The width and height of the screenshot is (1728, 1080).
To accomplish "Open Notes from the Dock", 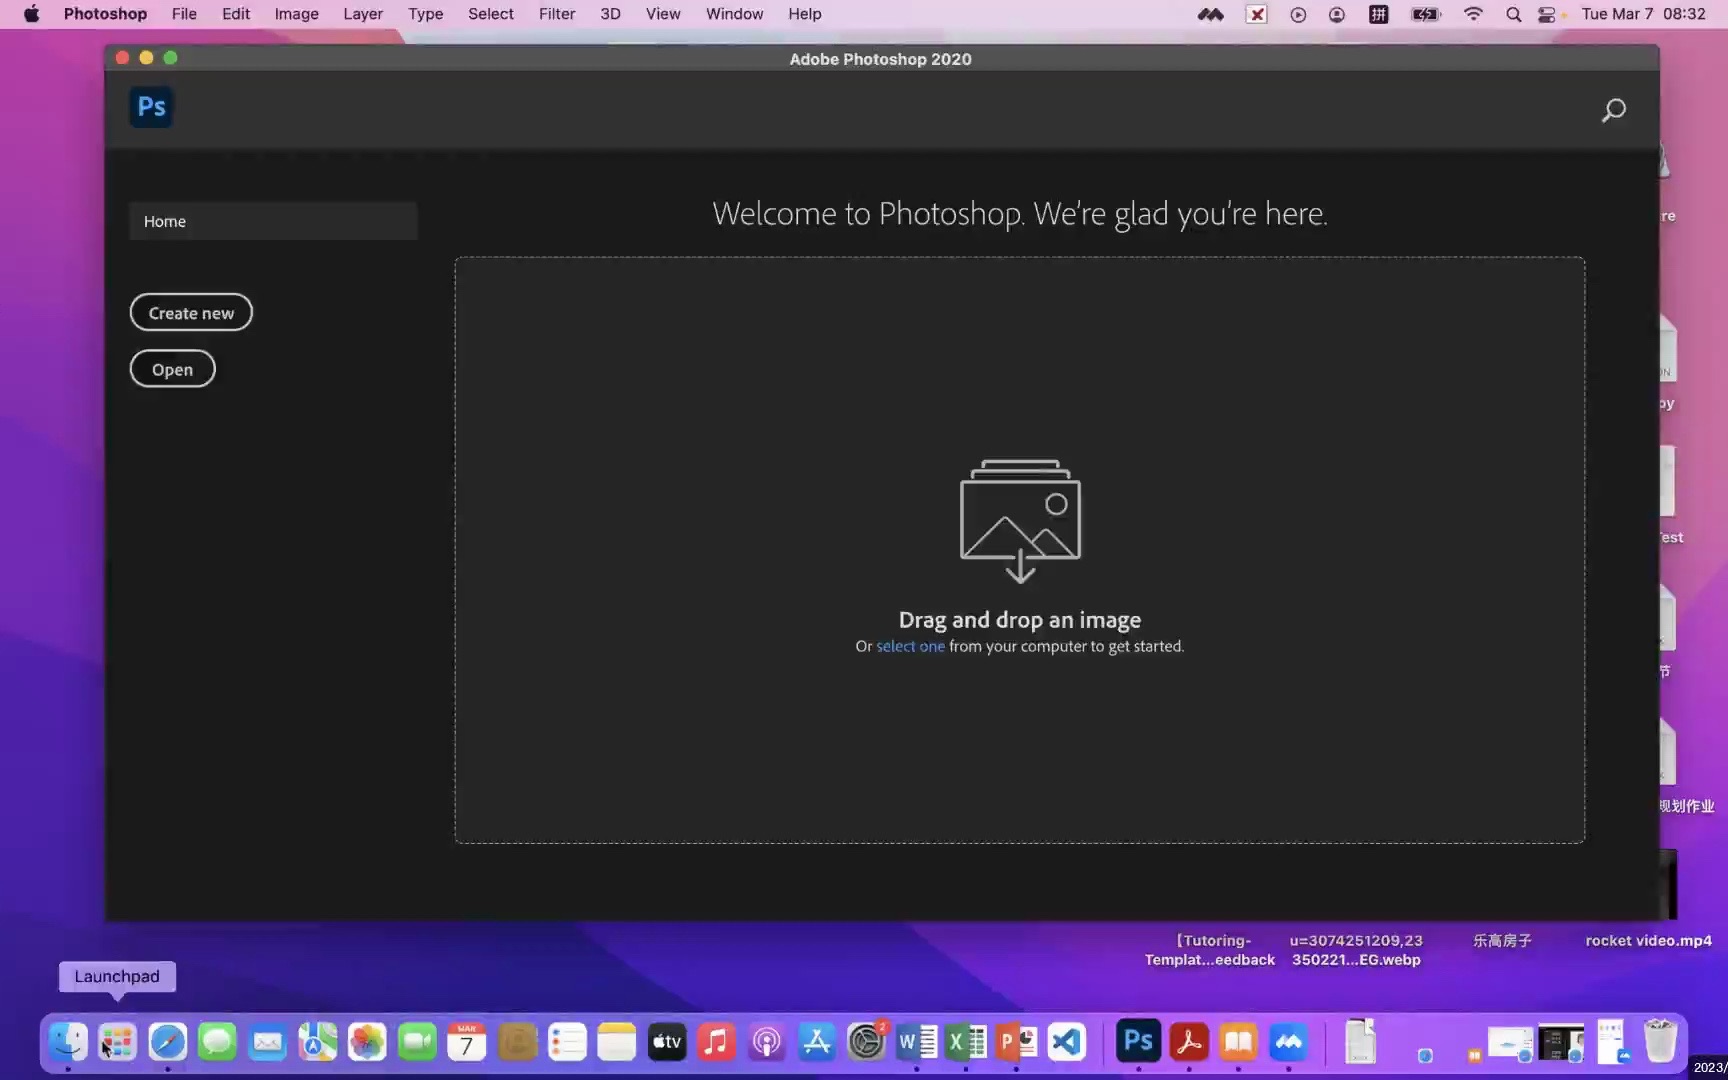I will [x=617, y=1042].
